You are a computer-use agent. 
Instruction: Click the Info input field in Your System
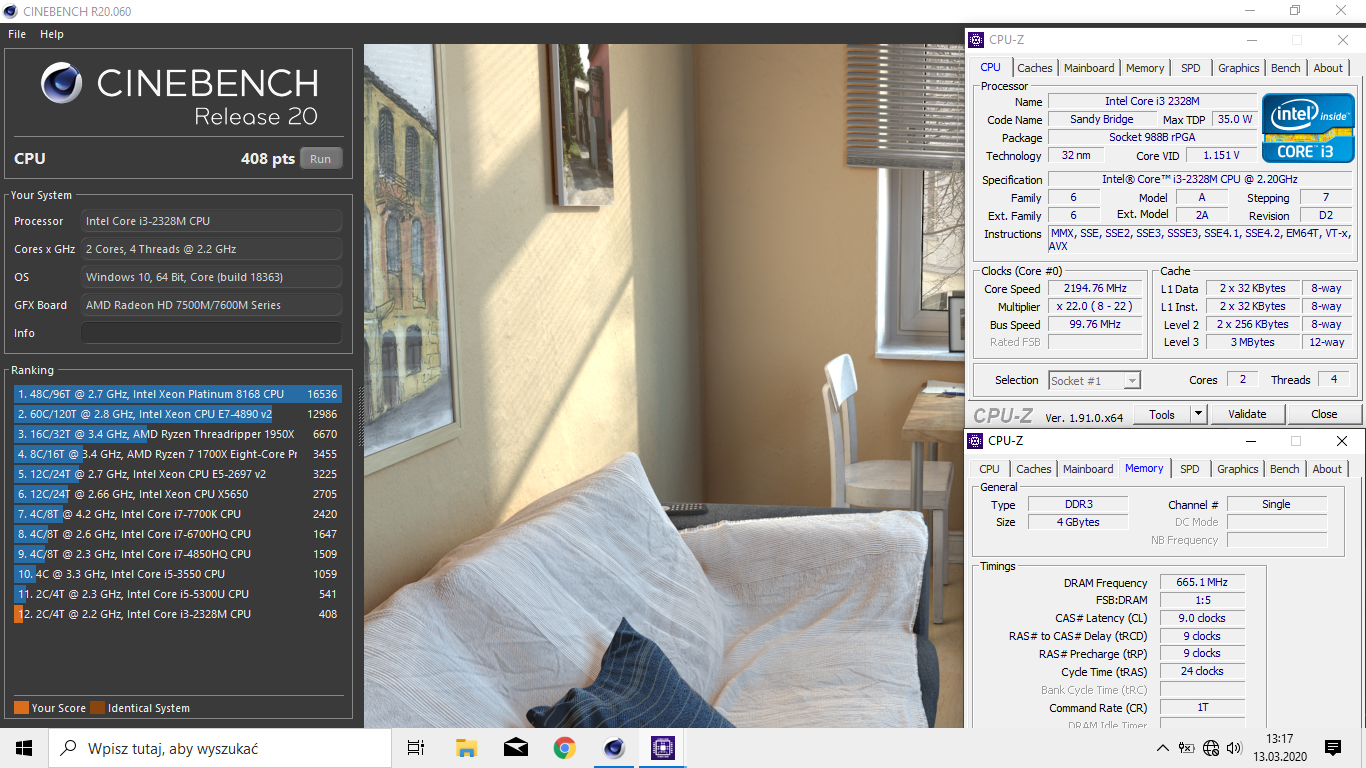pos(211,333)
